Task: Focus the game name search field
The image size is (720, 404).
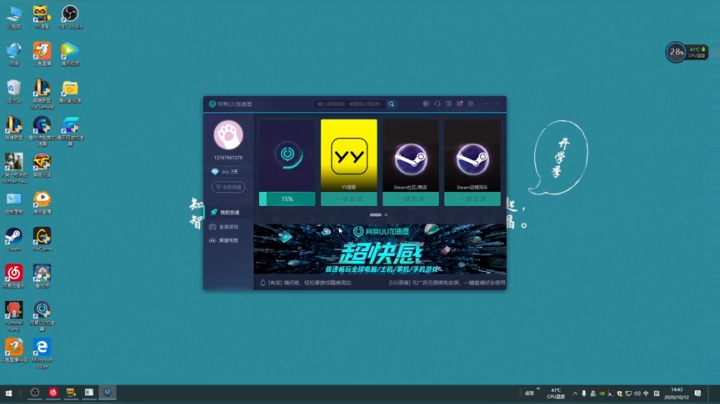Action: pos(350,104)
